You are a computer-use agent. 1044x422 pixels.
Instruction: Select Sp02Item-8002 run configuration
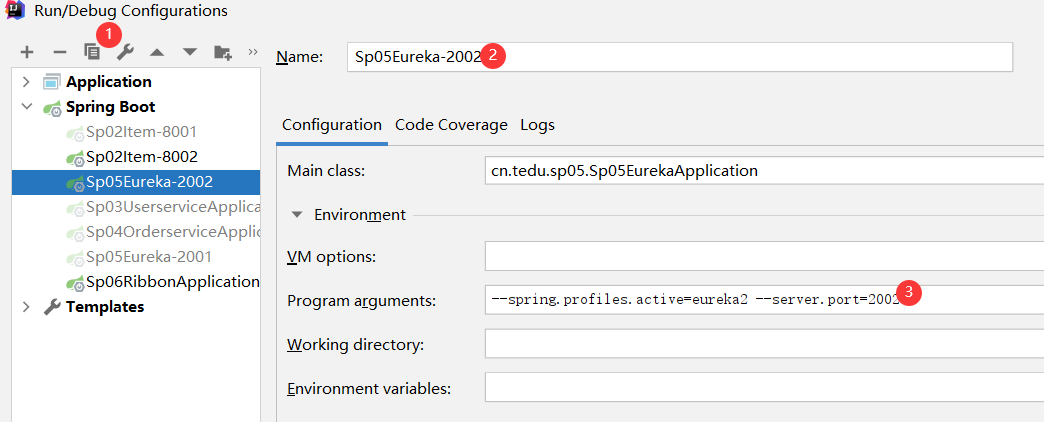coord(141,157)
